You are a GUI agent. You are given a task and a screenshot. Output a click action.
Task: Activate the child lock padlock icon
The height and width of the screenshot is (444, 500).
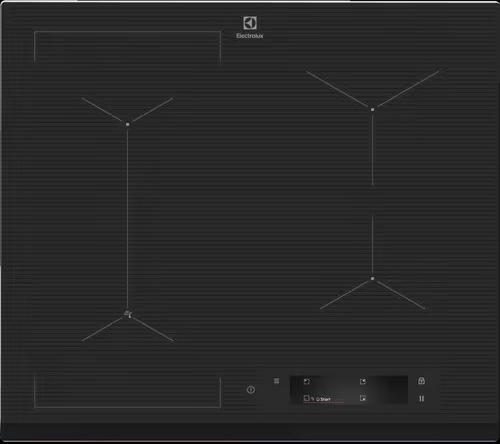tap(421, 381)
